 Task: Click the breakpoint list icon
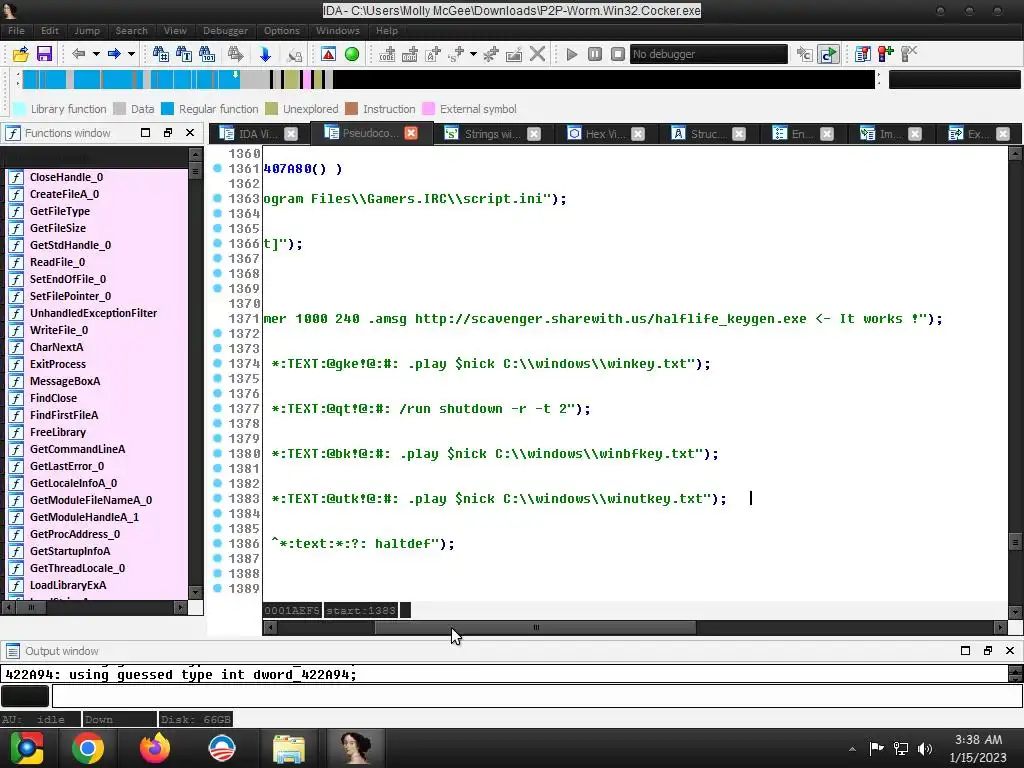(863, 54)
